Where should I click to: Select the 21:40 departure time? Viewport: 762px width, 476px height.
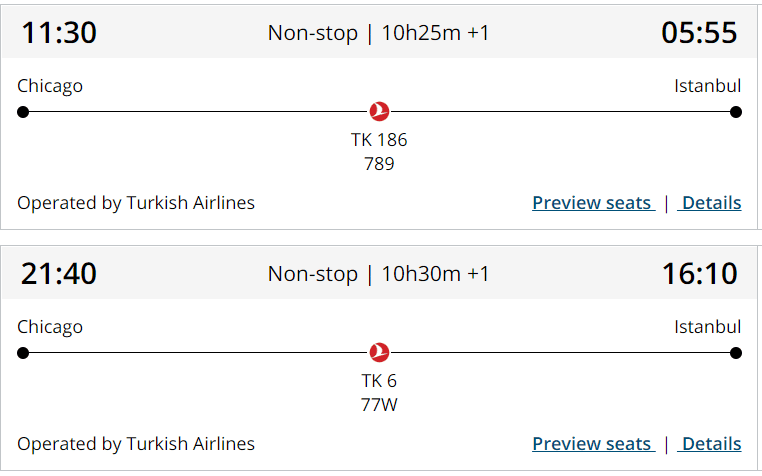point(59,273)
